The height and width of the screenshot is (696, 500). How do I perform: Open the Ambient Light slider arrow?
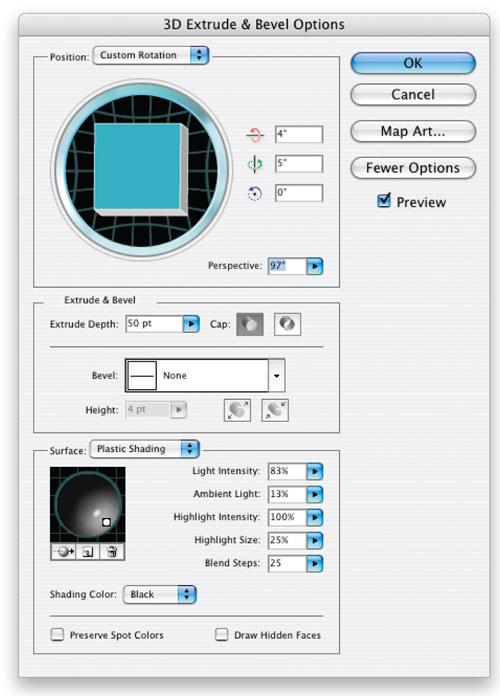[x=314, y=494]
